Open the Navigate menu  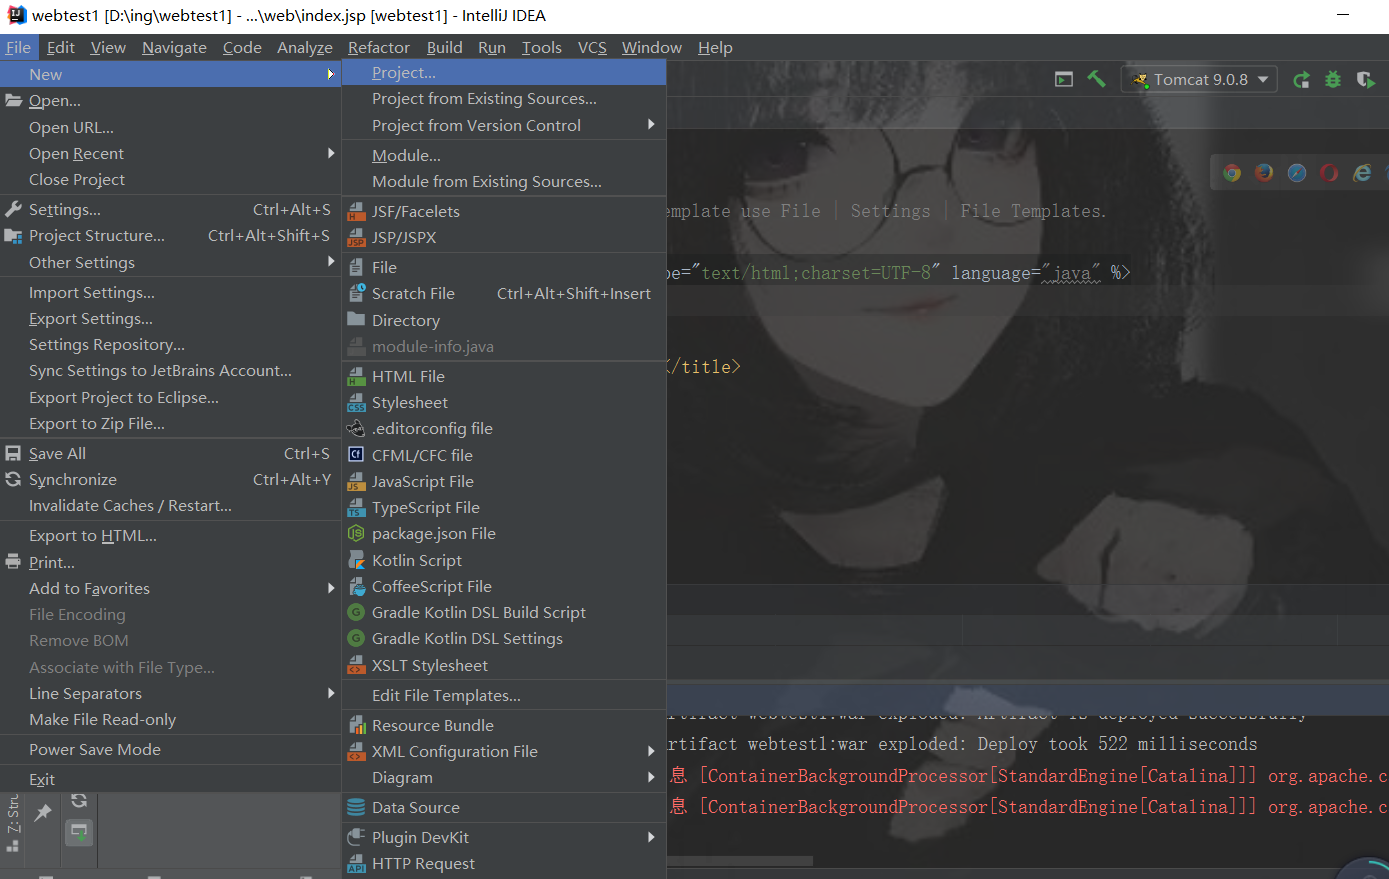click(x=174, y=47)
